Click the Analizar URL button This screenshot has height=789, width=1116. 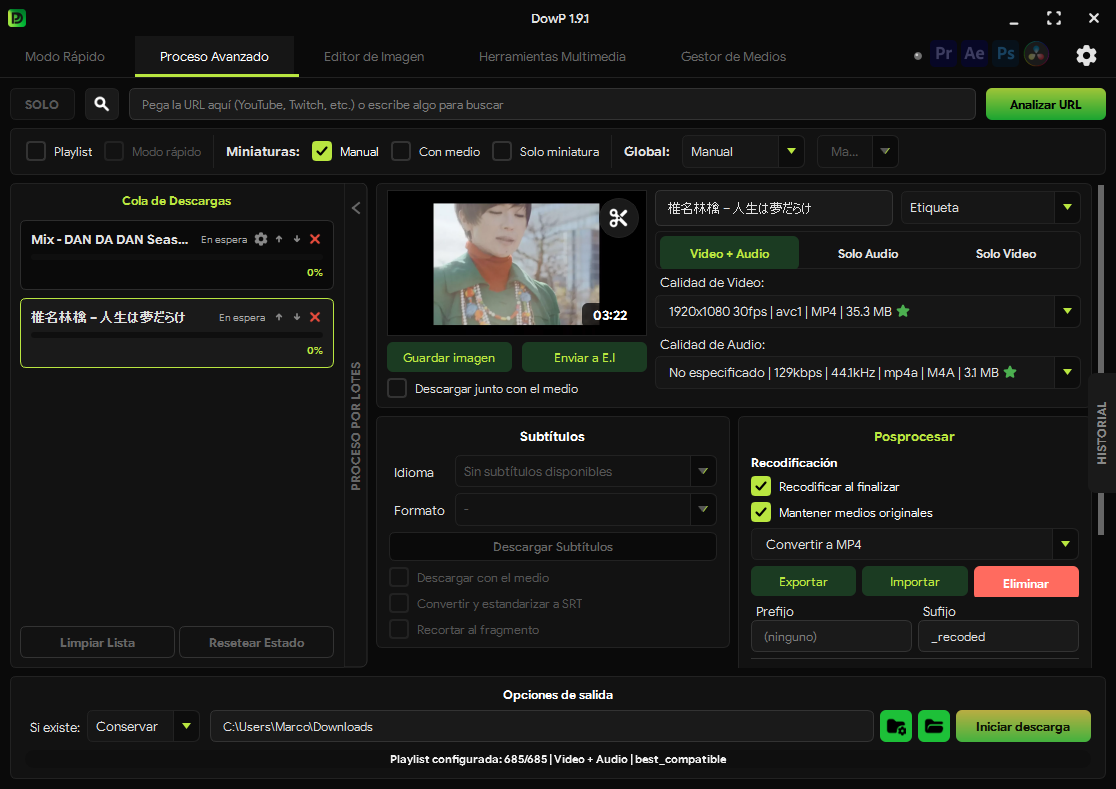(x=1046, y=105)
